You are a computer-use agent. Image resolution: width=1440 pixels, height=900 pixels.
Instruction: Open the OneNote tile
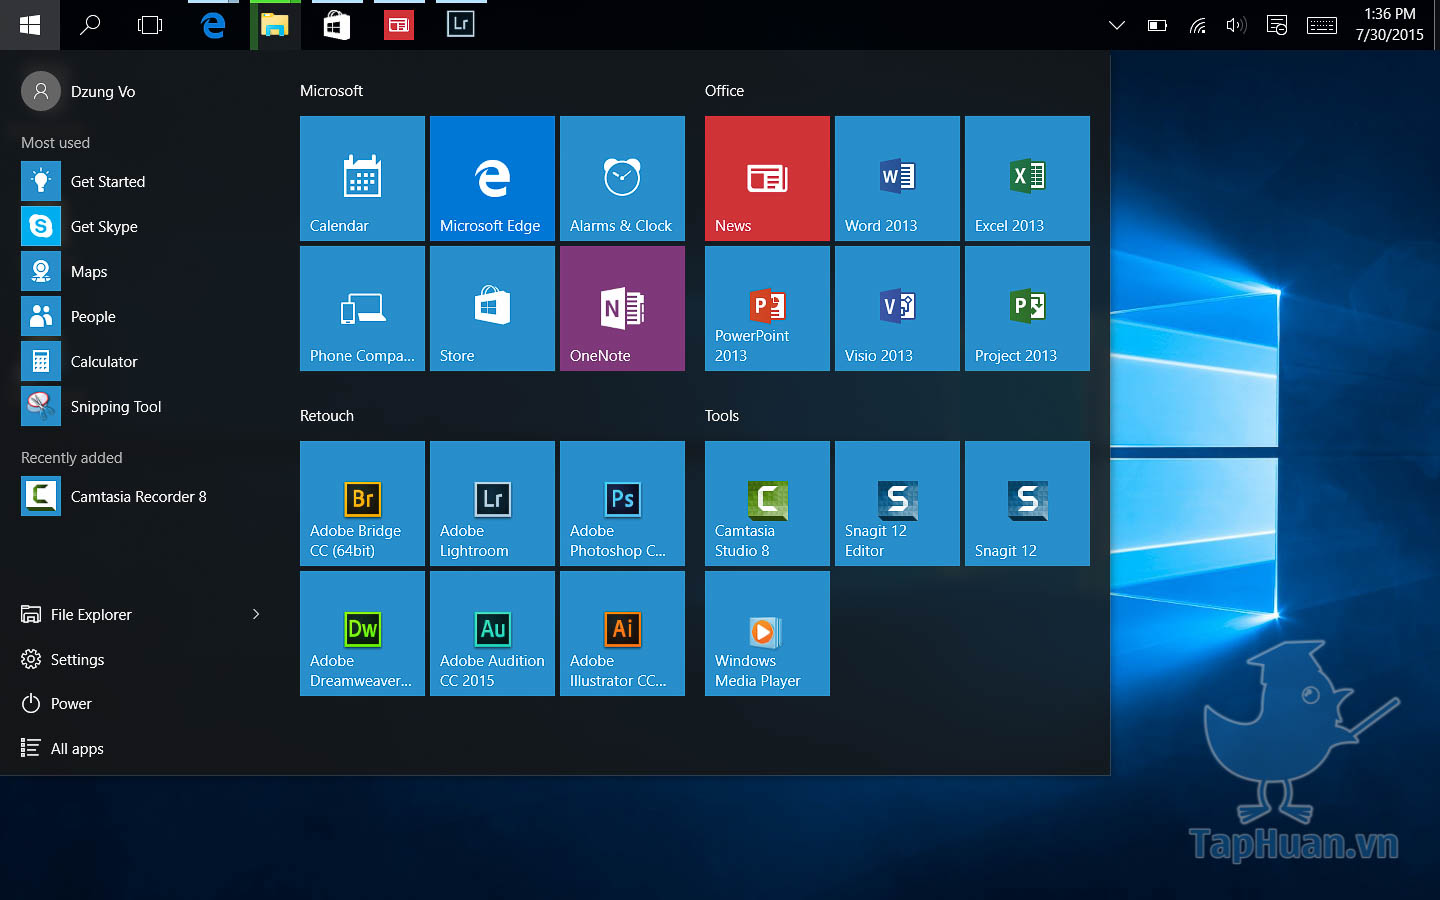(x=622, y=308)
